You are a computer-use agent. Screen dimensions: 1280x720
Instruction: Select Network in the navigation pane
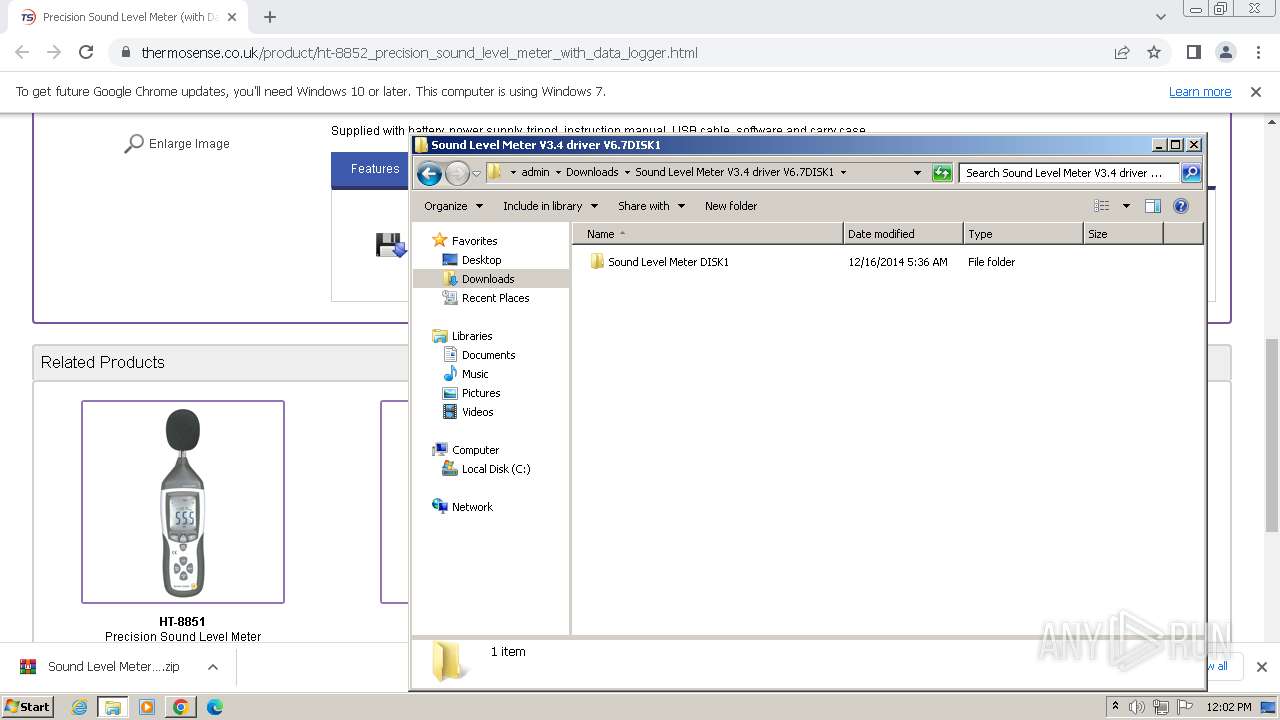463,507
